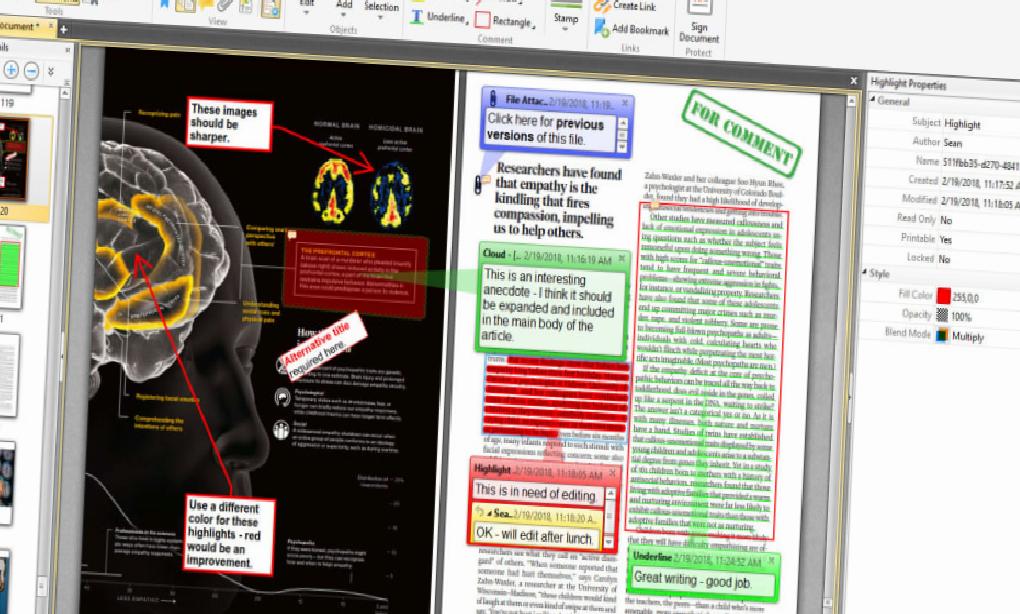Open the Stamp tool

(566, 14)
